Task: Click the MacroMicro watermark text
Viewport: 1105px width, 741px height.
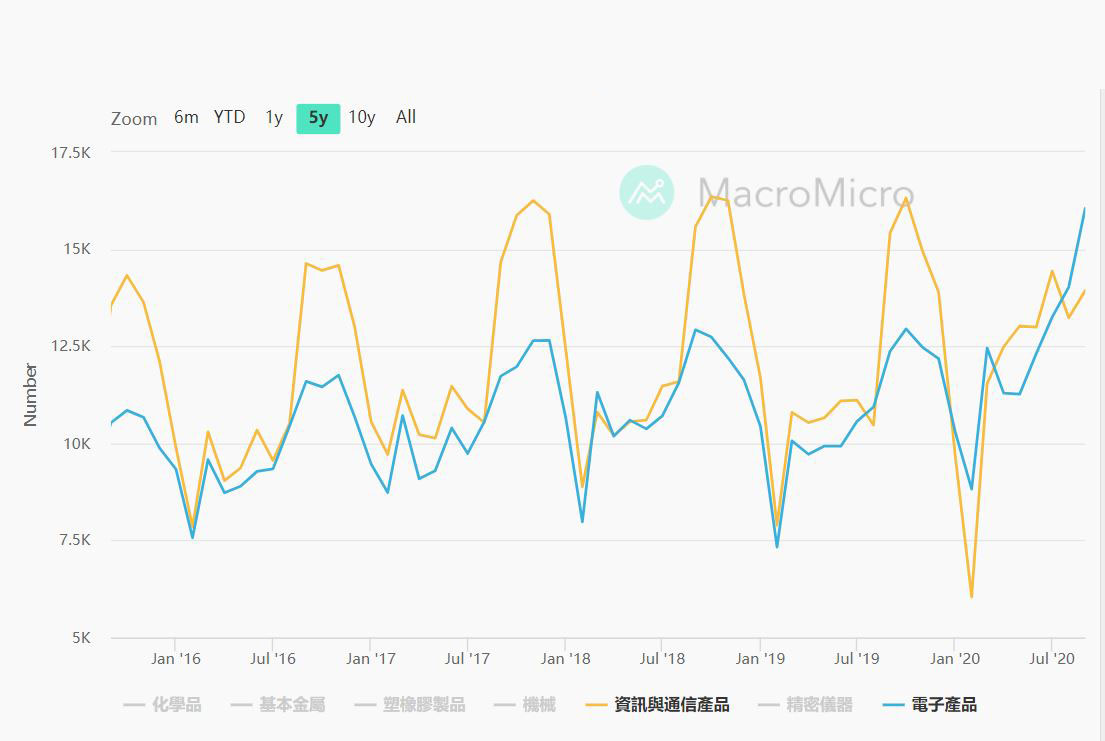Action: coord(805,192)
